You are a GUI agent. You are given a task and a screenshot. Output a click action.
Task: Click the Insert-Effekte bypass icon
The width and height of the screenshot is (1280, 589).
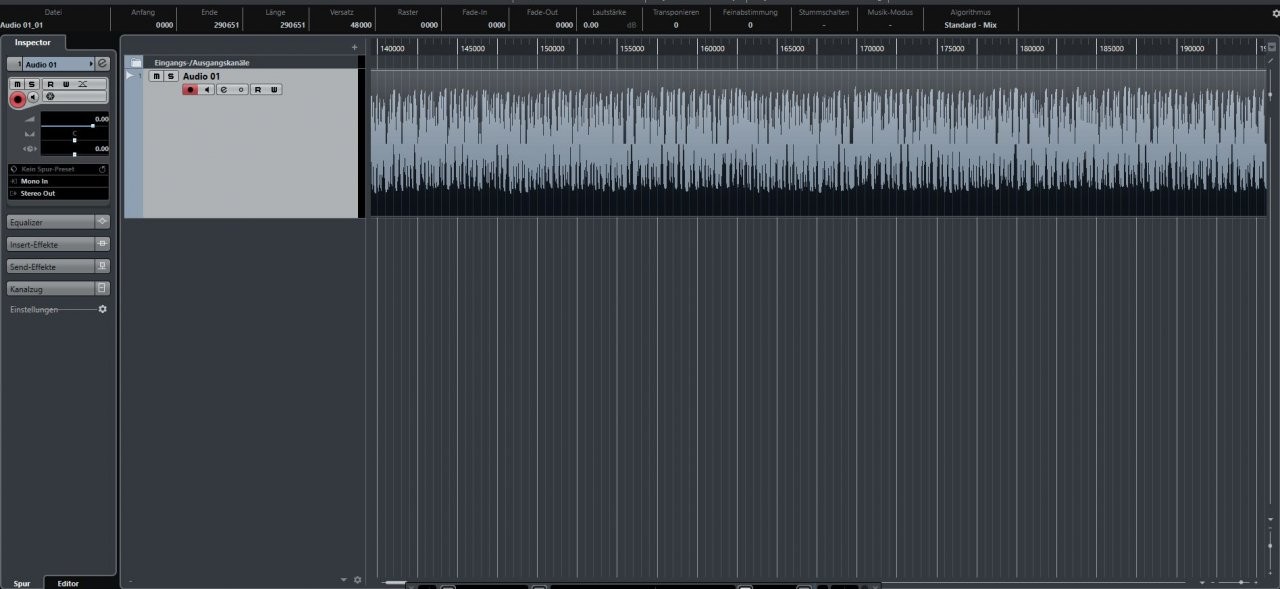point(102,244)
